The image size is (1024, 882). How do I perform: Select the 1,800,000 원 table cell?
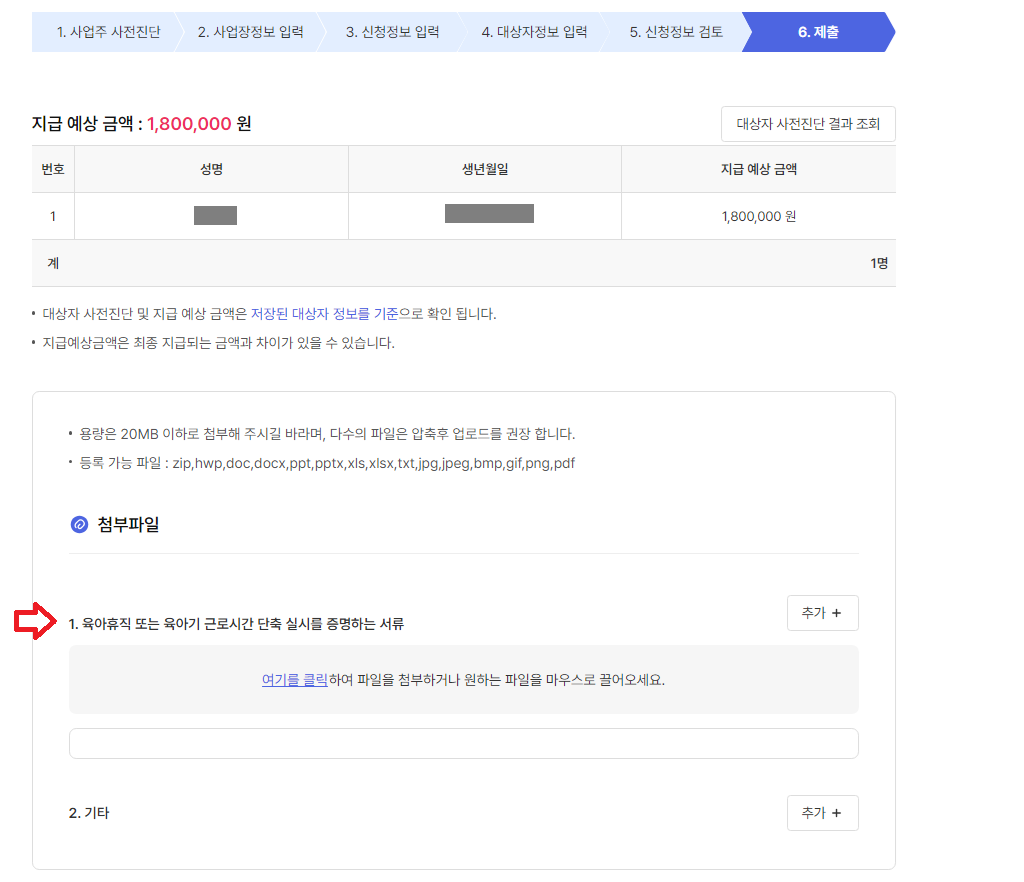click(x=758, y=216)
